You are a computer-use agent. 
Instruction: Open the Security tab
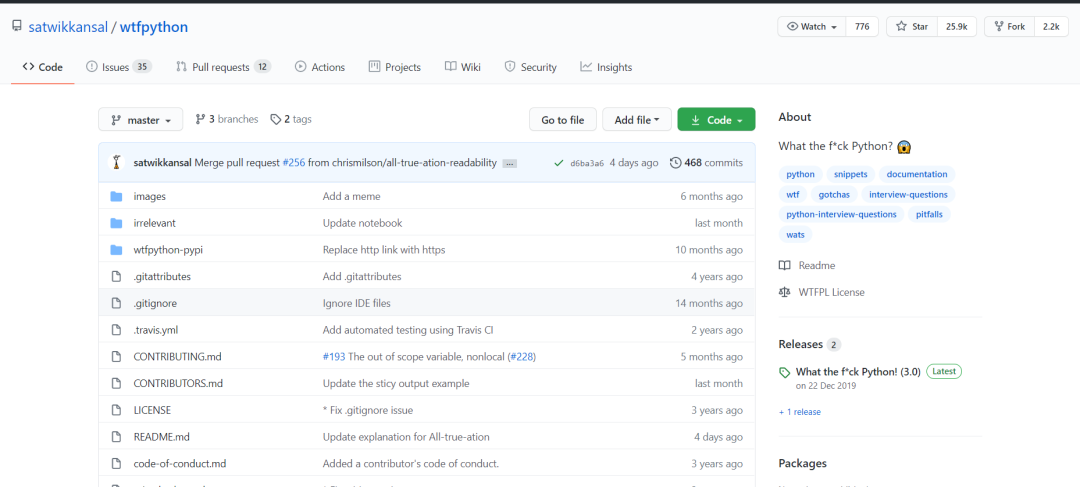pyautogui.click(x=530, y=67)
